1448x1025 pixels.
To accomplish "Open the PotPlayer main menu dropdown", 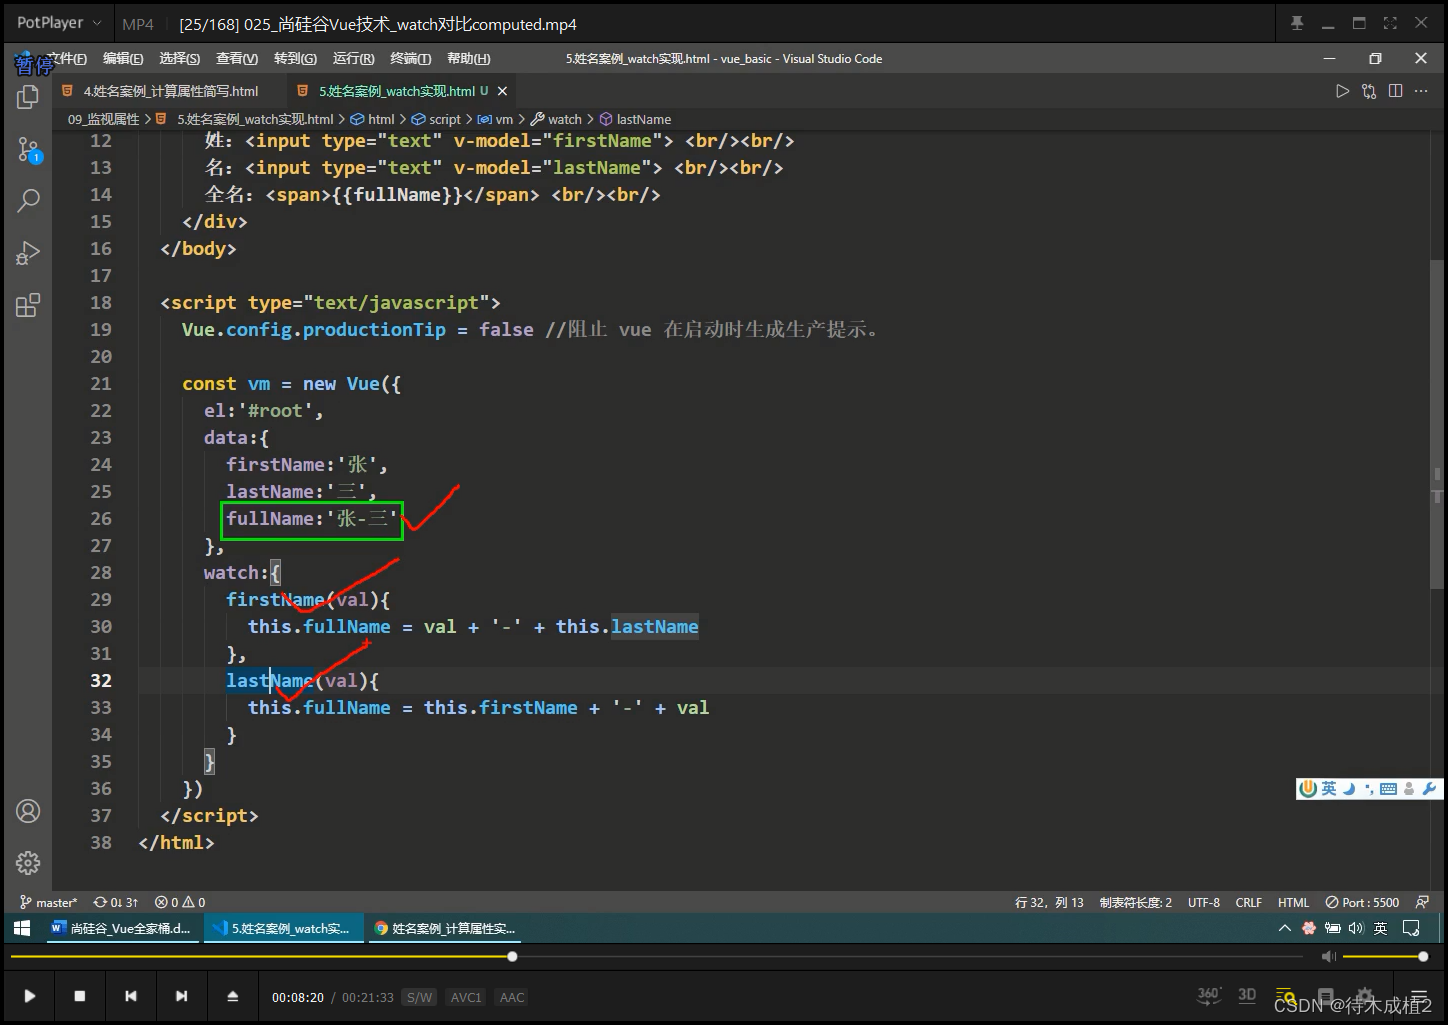I will (59, 23).
